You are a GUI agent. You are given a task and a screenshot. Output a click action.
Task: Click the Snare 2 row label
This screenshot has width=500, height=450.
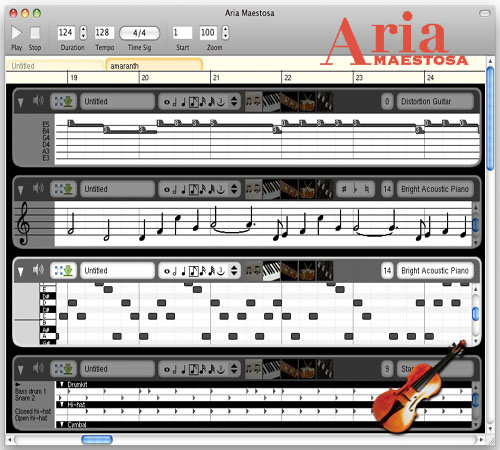(25, 398)
